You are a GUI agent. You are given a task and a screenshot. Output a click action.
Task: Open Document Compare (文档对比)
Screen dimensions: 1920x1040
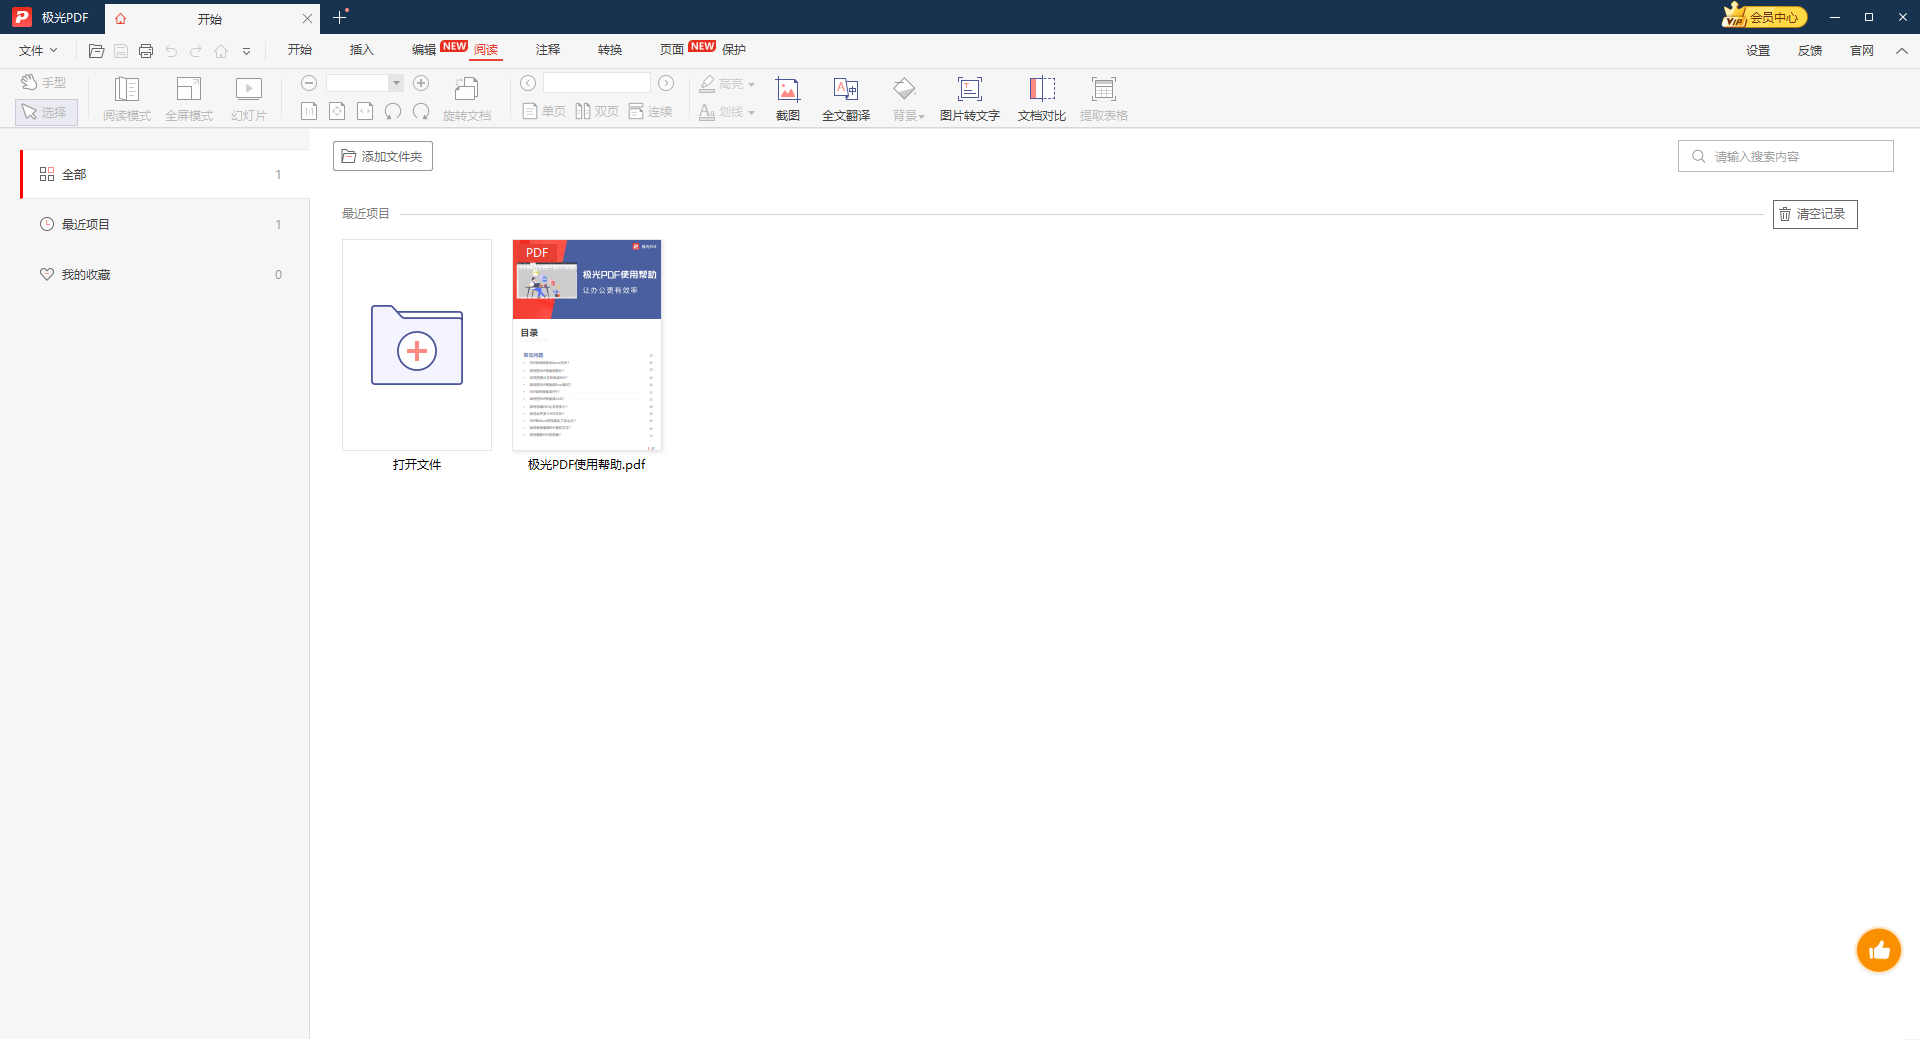coord(1042,99)
